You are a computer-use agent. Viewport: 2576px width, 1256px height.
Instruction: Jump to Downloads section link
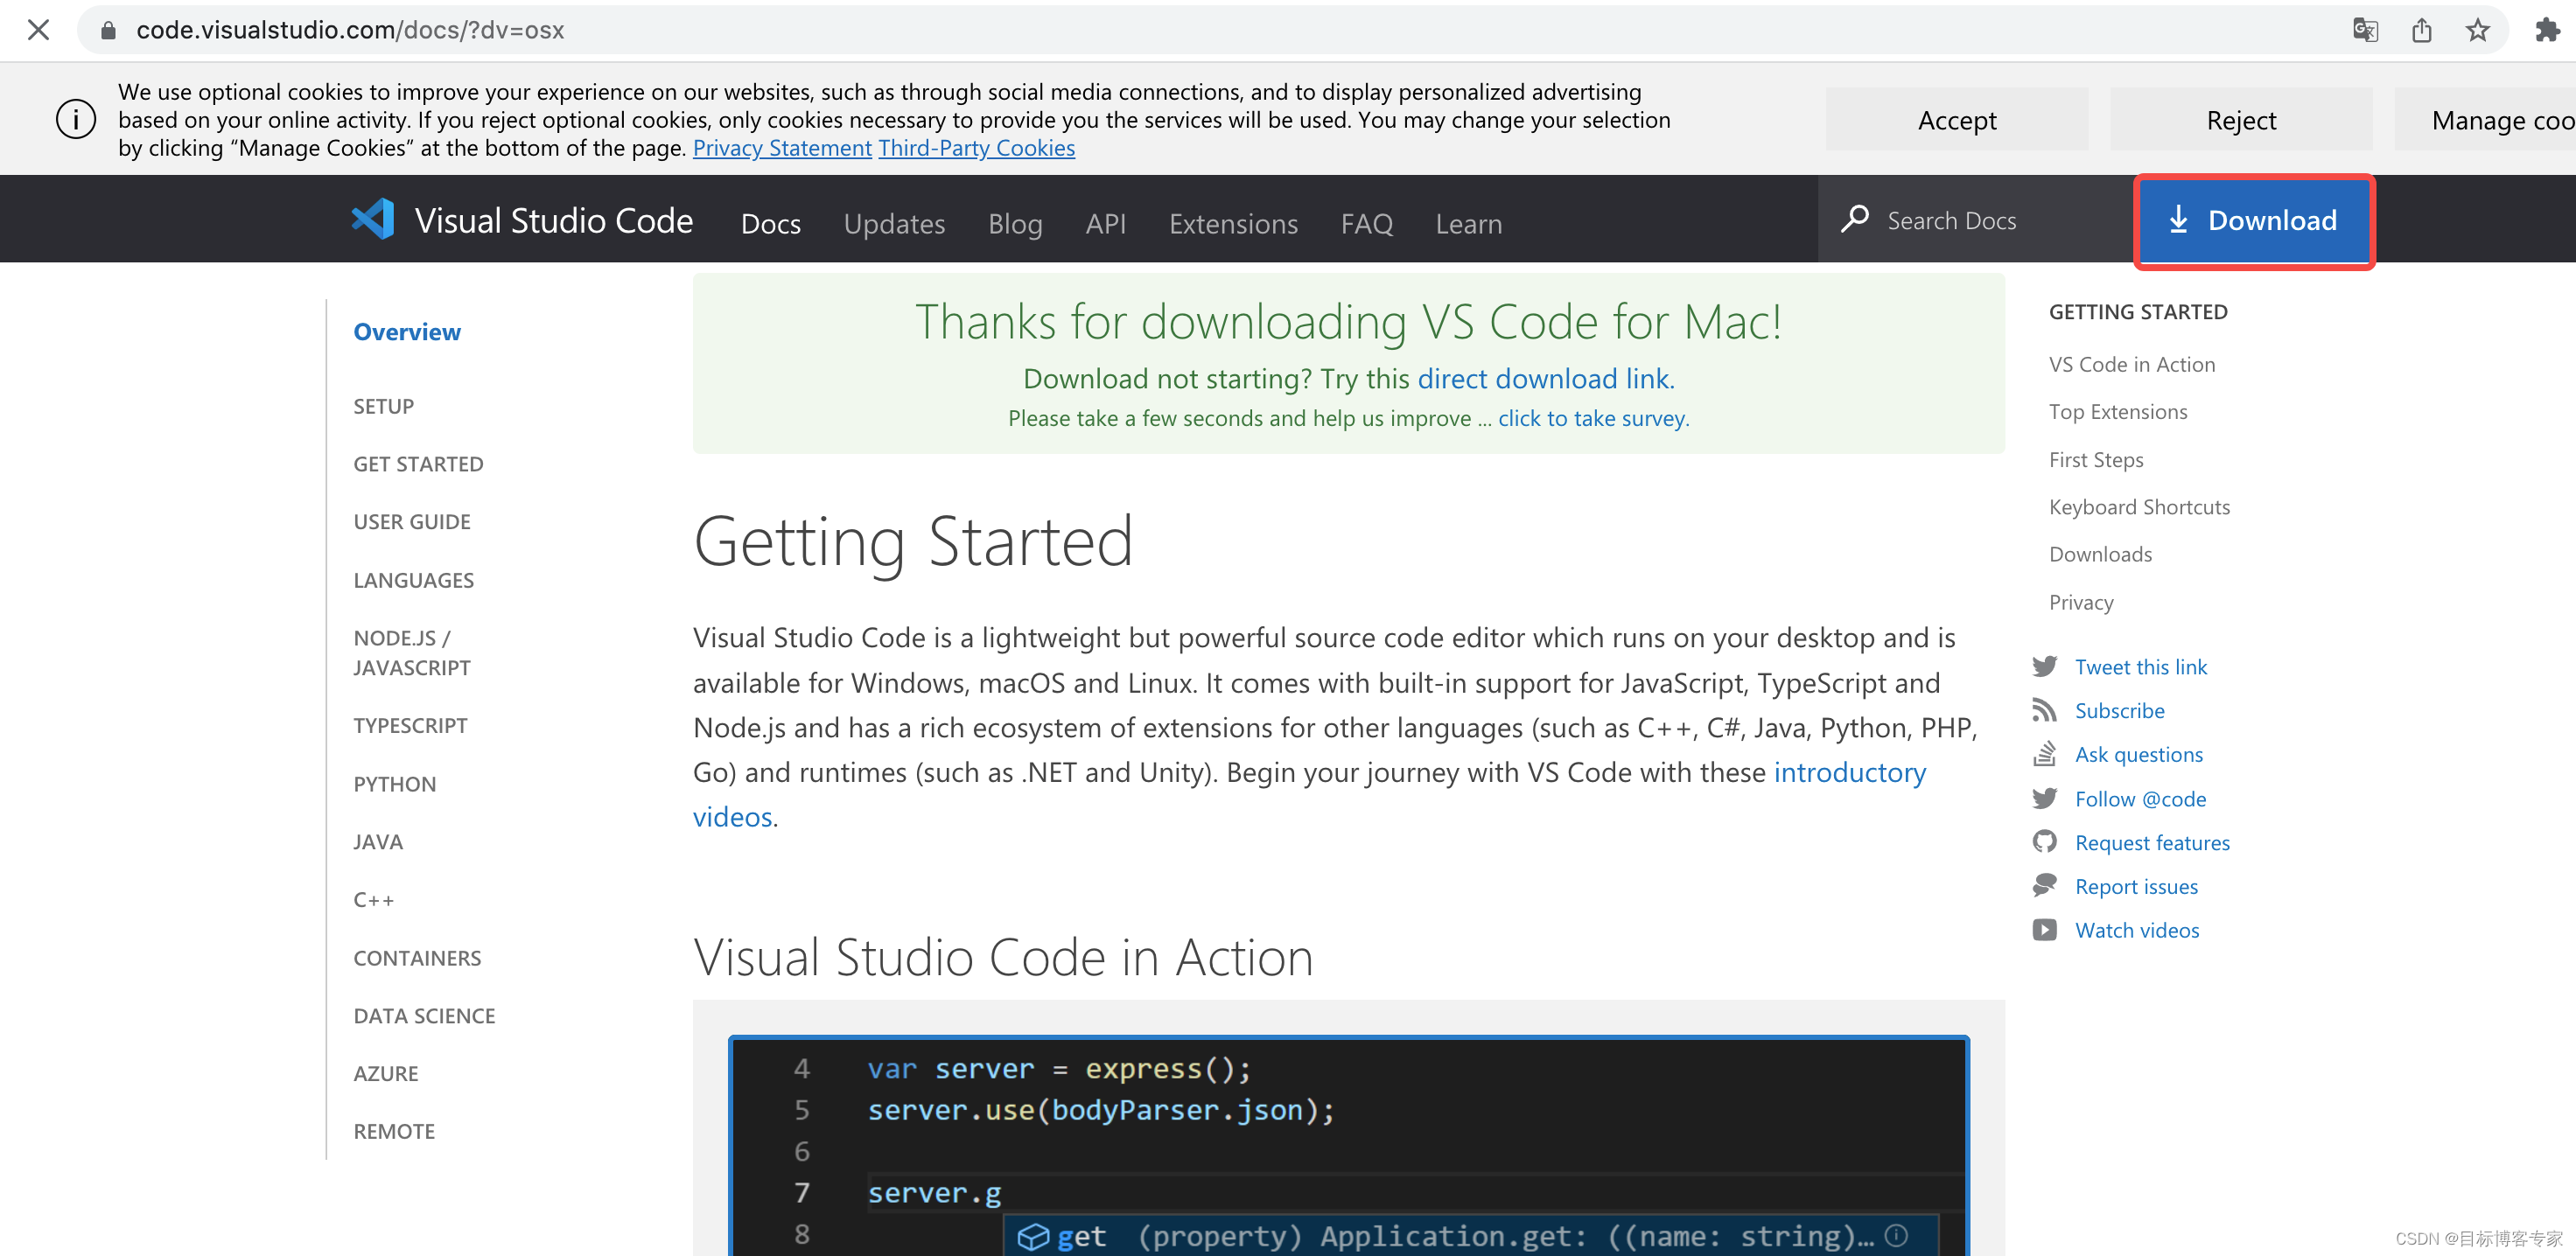2100,554
